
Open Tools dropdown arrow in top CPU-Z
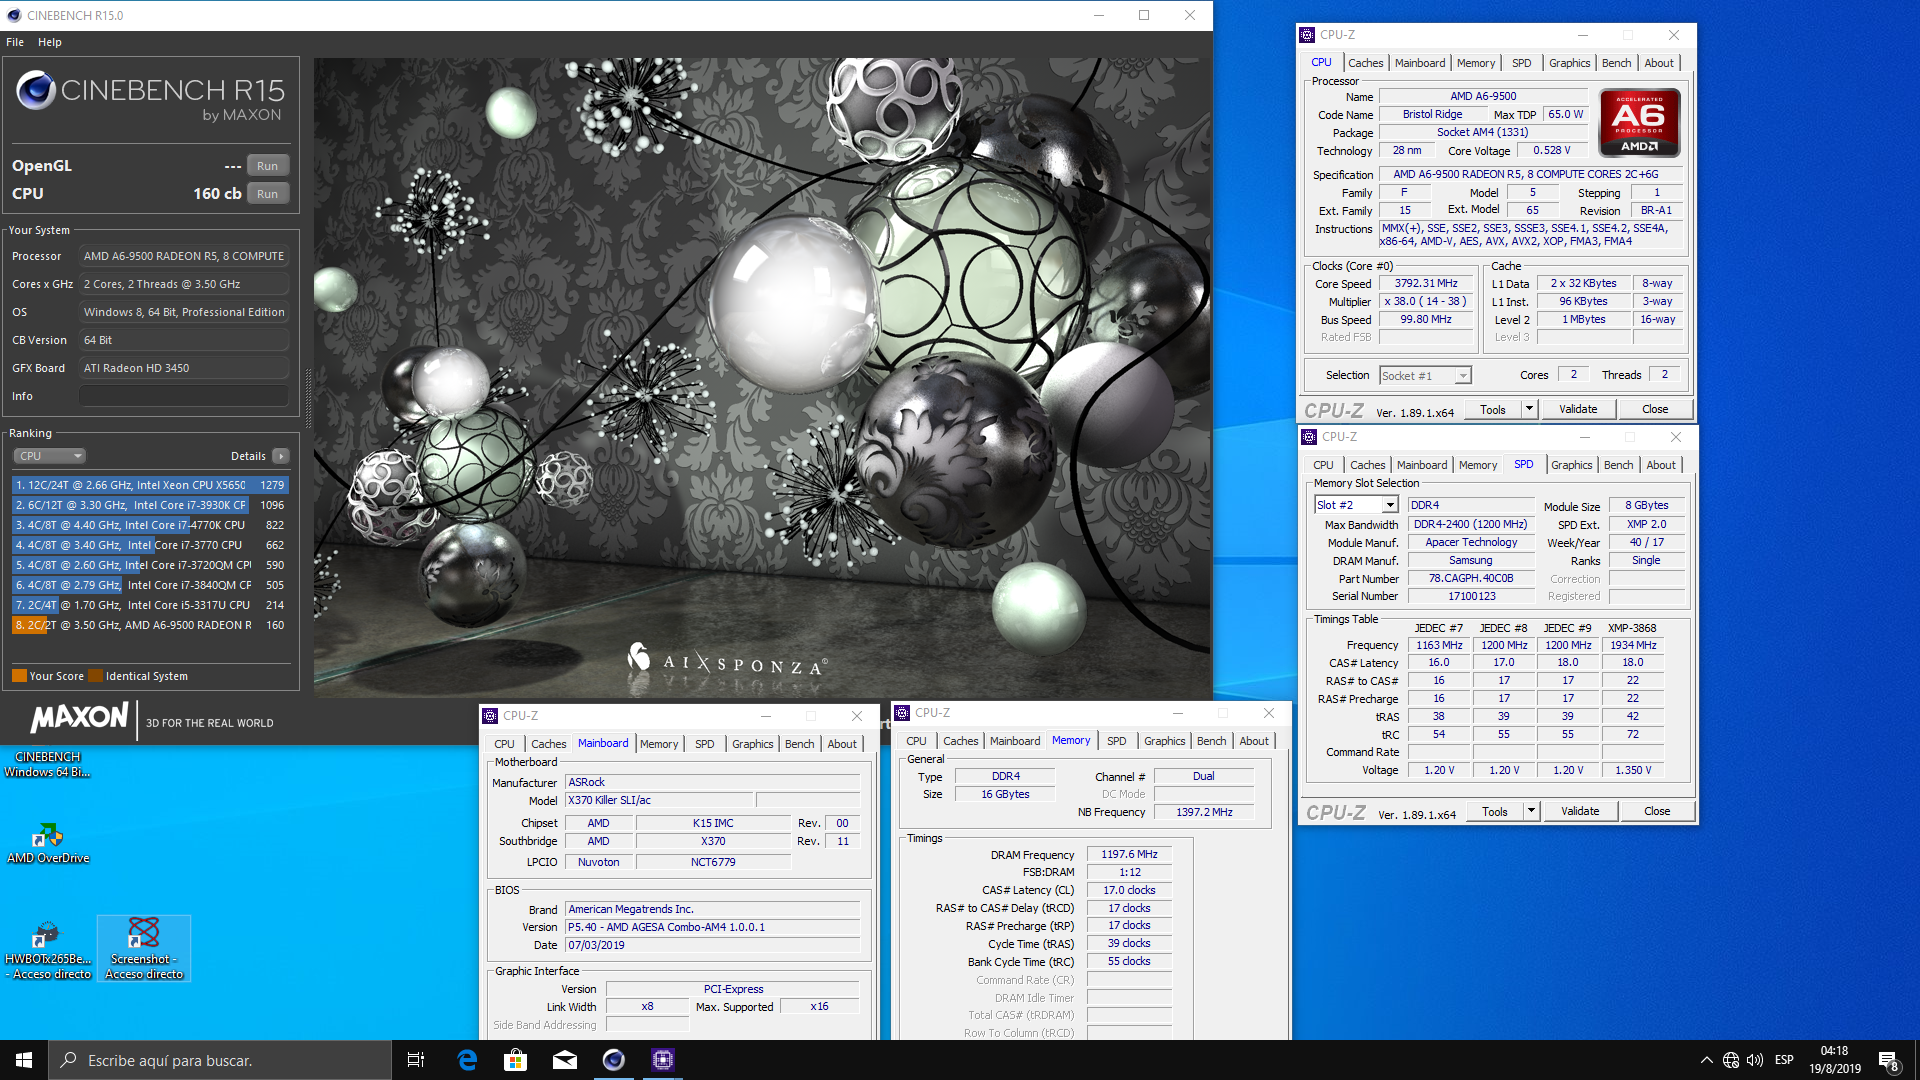pos(1529,409)
